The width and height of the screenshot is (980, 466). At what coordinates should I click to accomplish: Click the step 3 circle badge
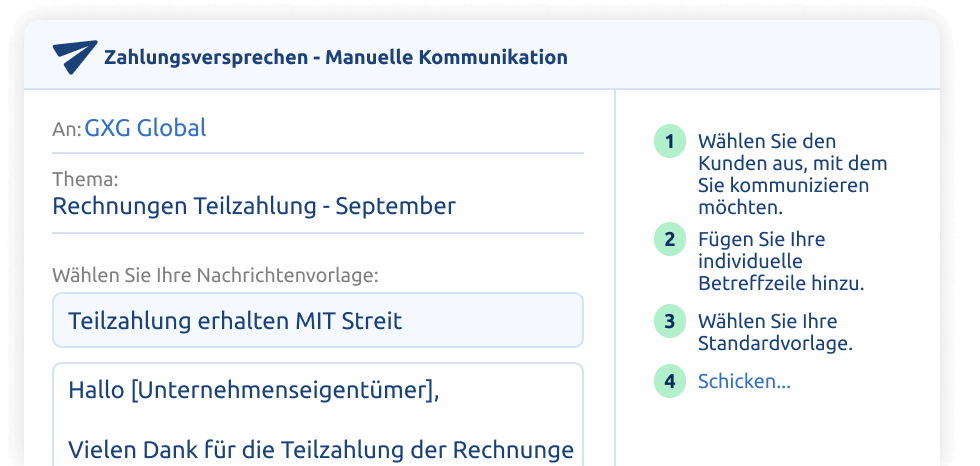(670, 321)
